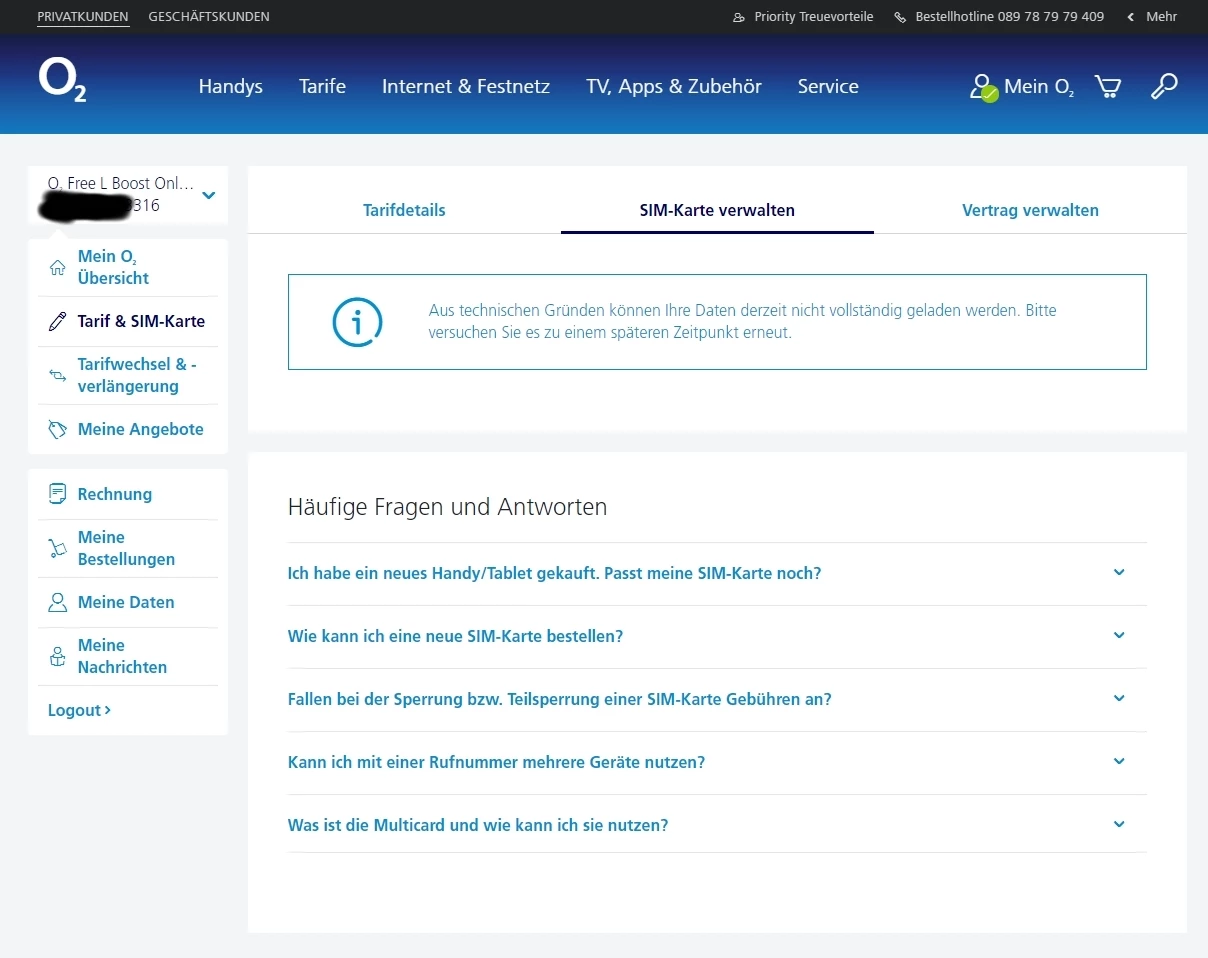Open the Mehr menu in top bar
The width and height of the screenshot is (1208, 958).
pyautogui.click(x=1152, y=17)
